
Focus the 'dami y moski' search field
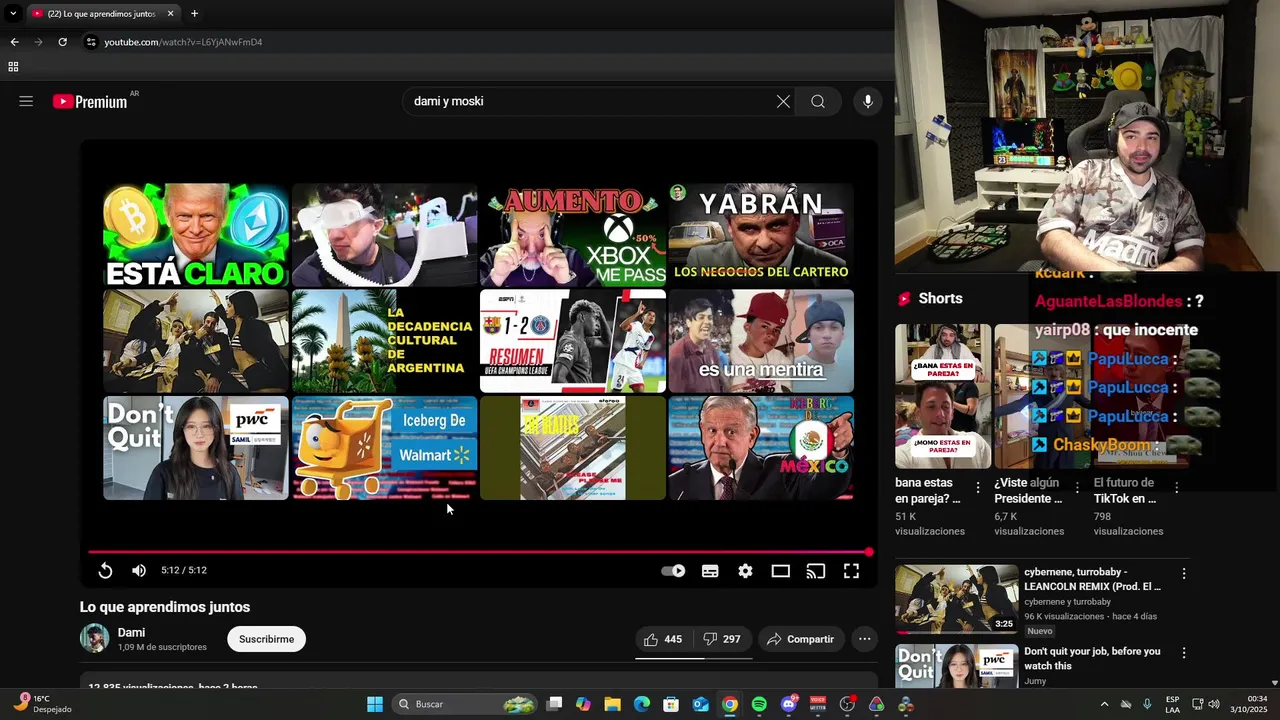pos(590,101)
